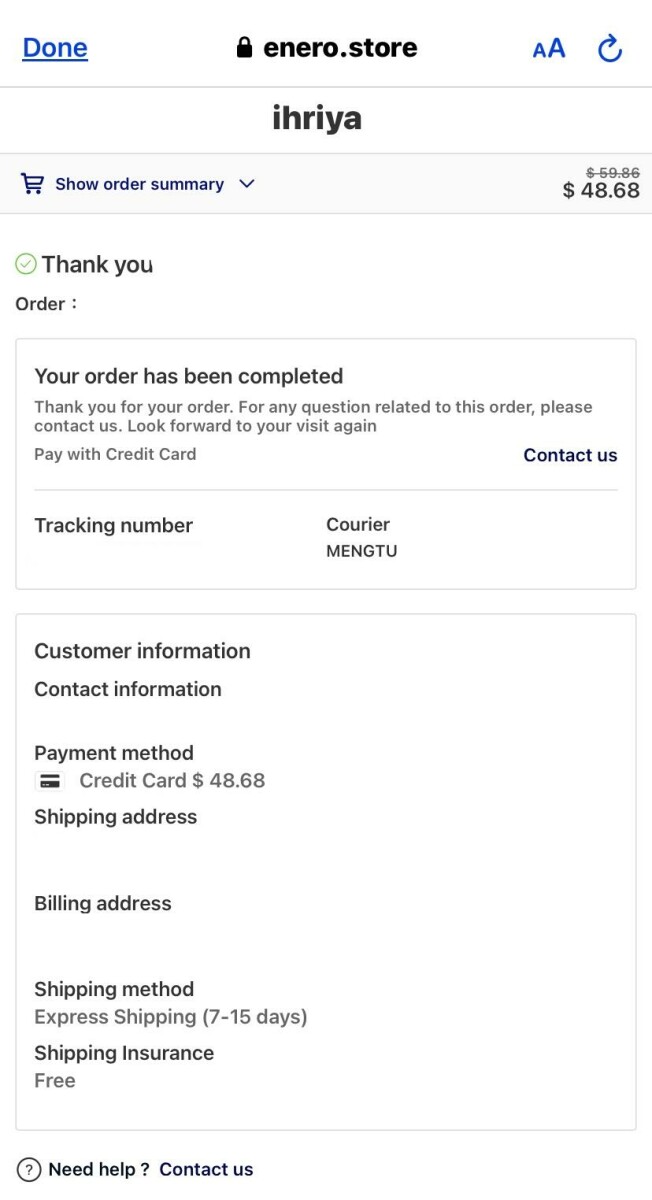Click the question mark help icon
The width and height of the screenshot is (652, 1200).
30,1169
